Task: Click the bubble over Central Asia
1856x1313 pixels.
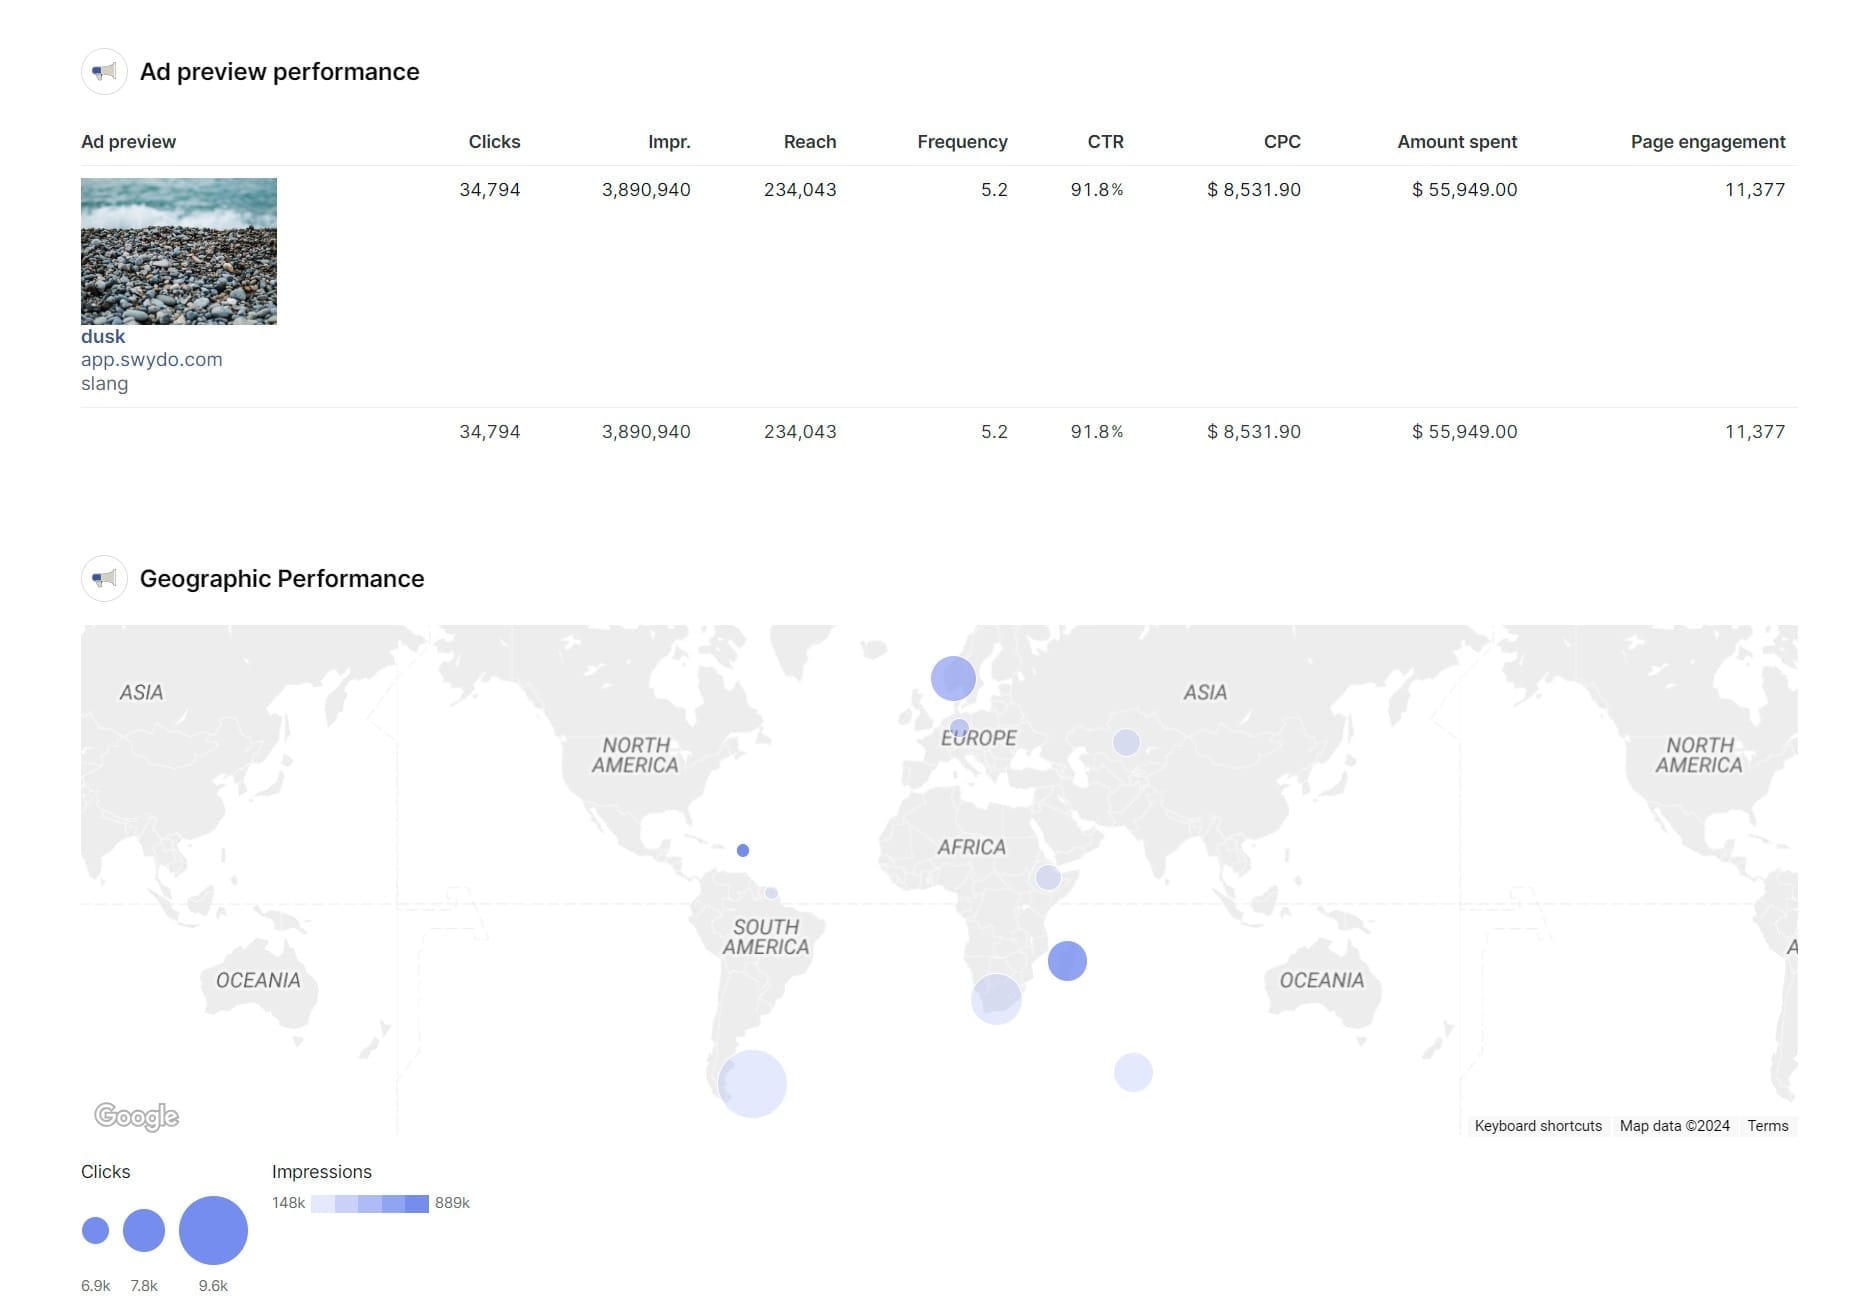Action: pos(1126,742)
